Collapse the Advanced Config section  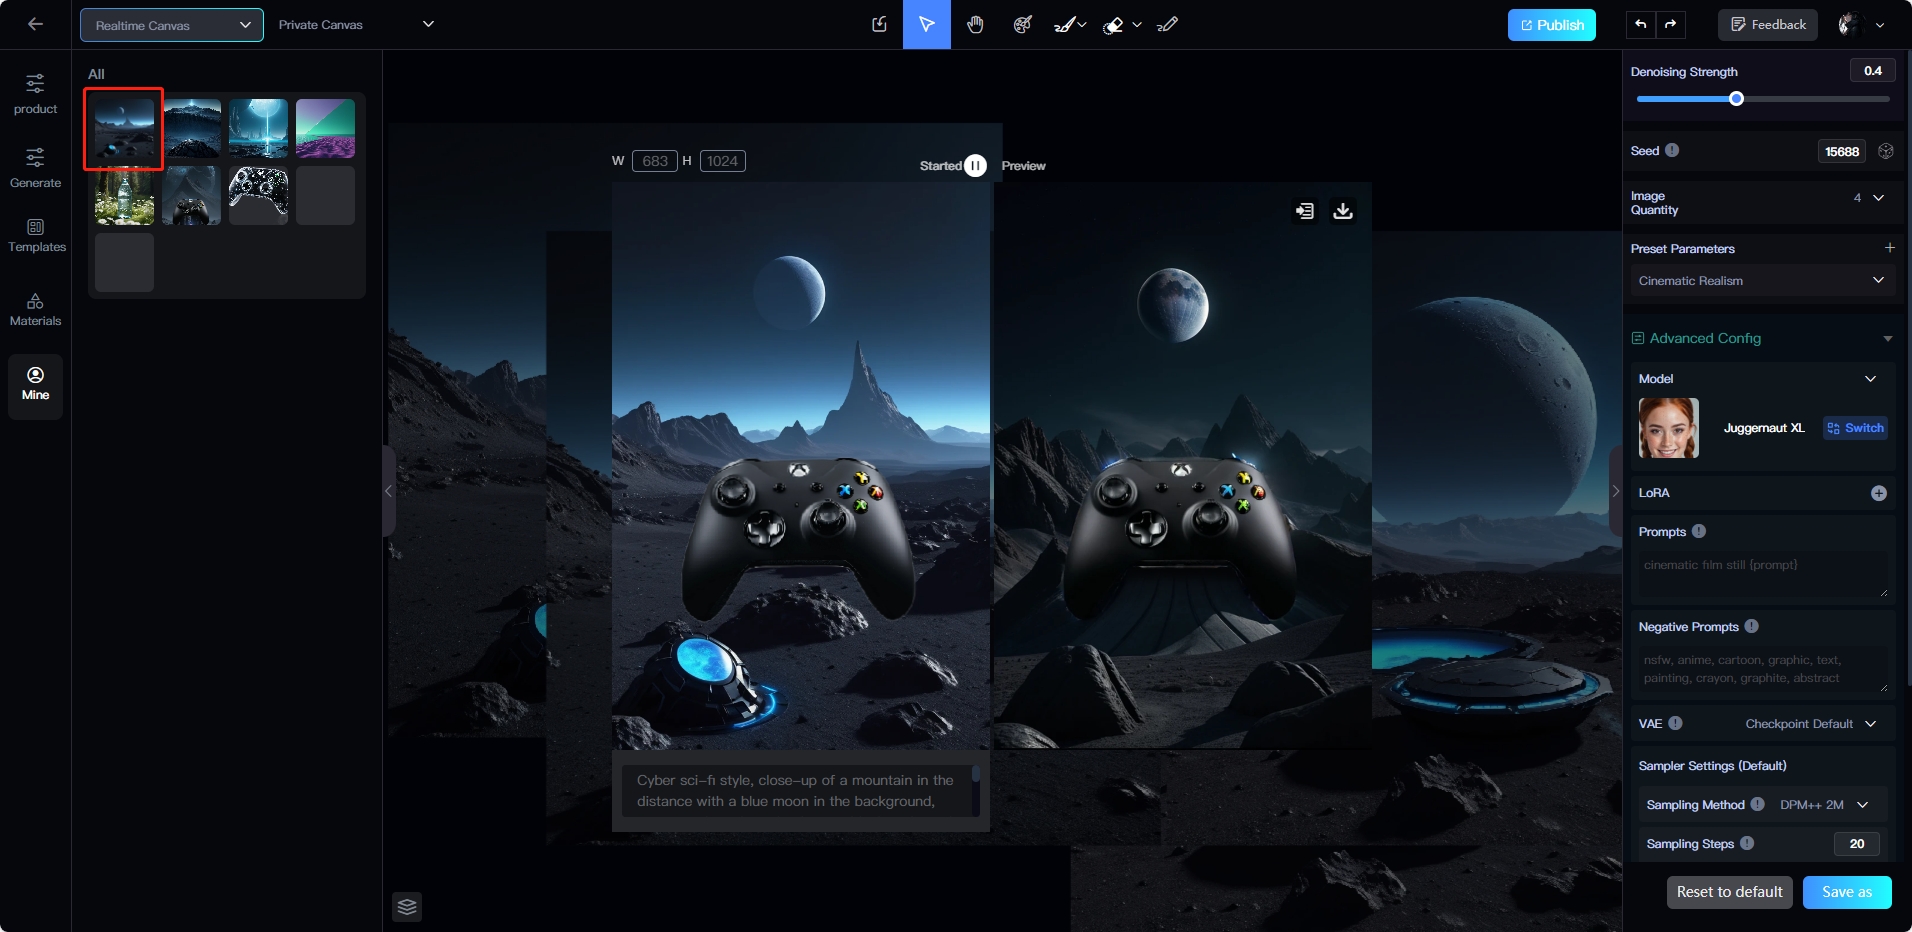click(1887, 339)
